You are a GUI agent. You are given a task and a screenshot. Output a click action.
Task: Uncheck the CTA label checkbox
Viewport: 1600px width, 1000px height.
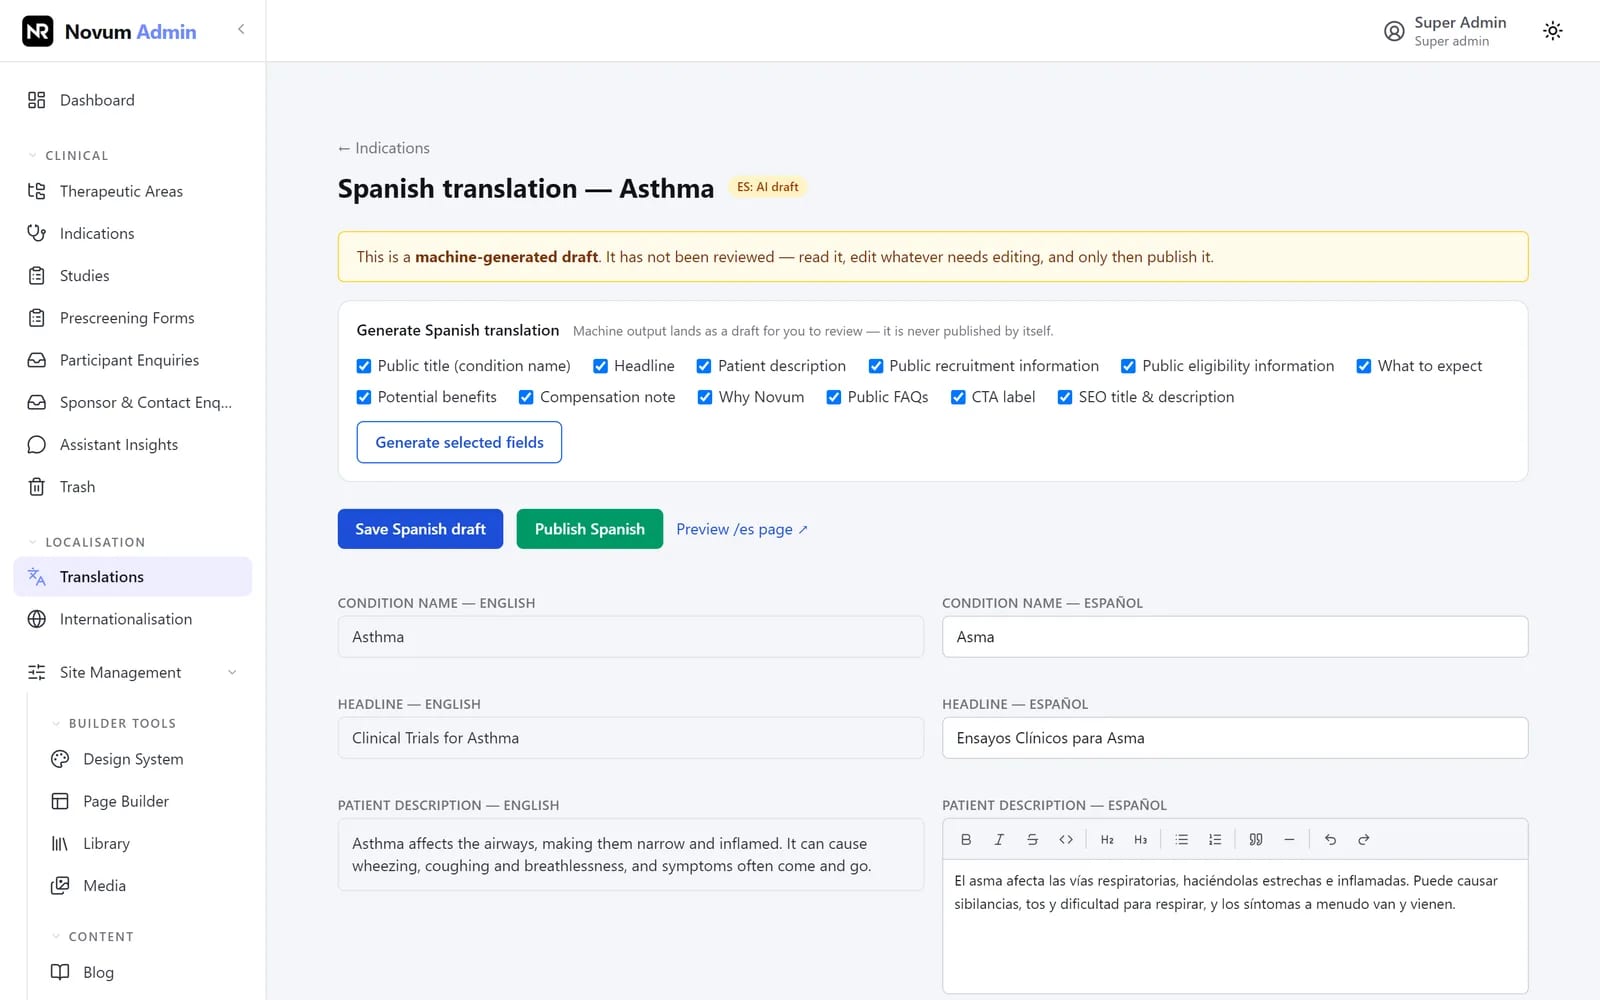coord(958,397)
